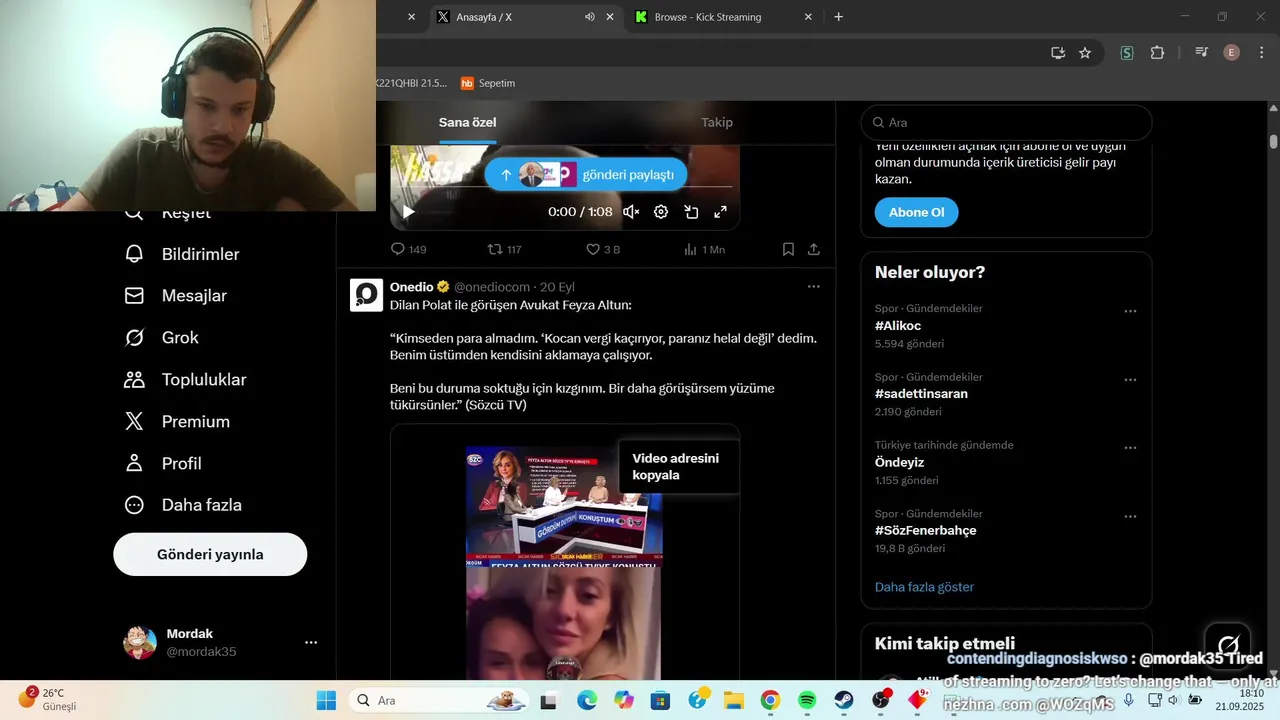This screenshot has height=720, width=1280.
Task: Open the 'Öndeyiz' trending topic
Action: pyautogui.click(x=899, y=463)
